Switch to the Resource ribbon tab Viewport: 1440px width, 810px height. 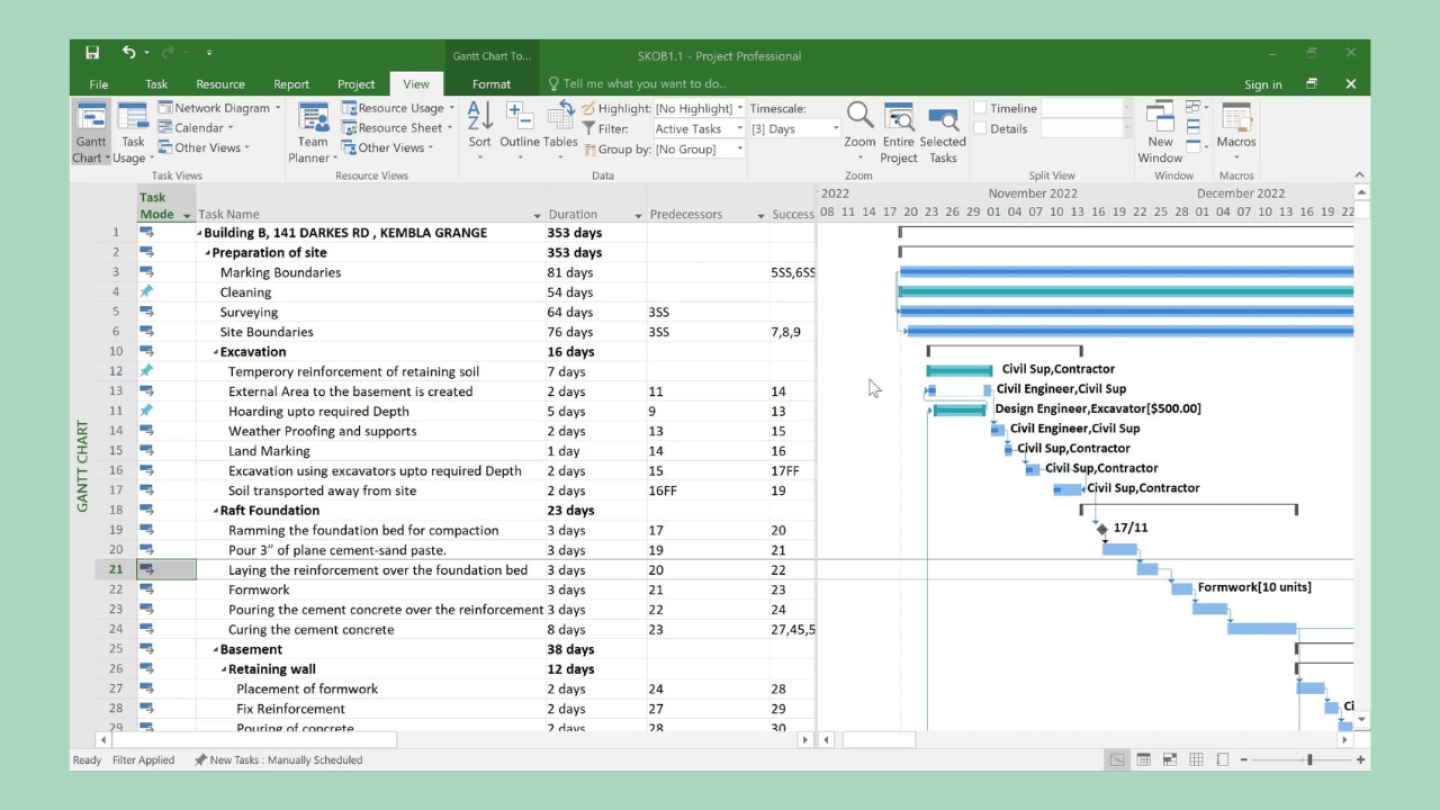[x=220, y=84]
